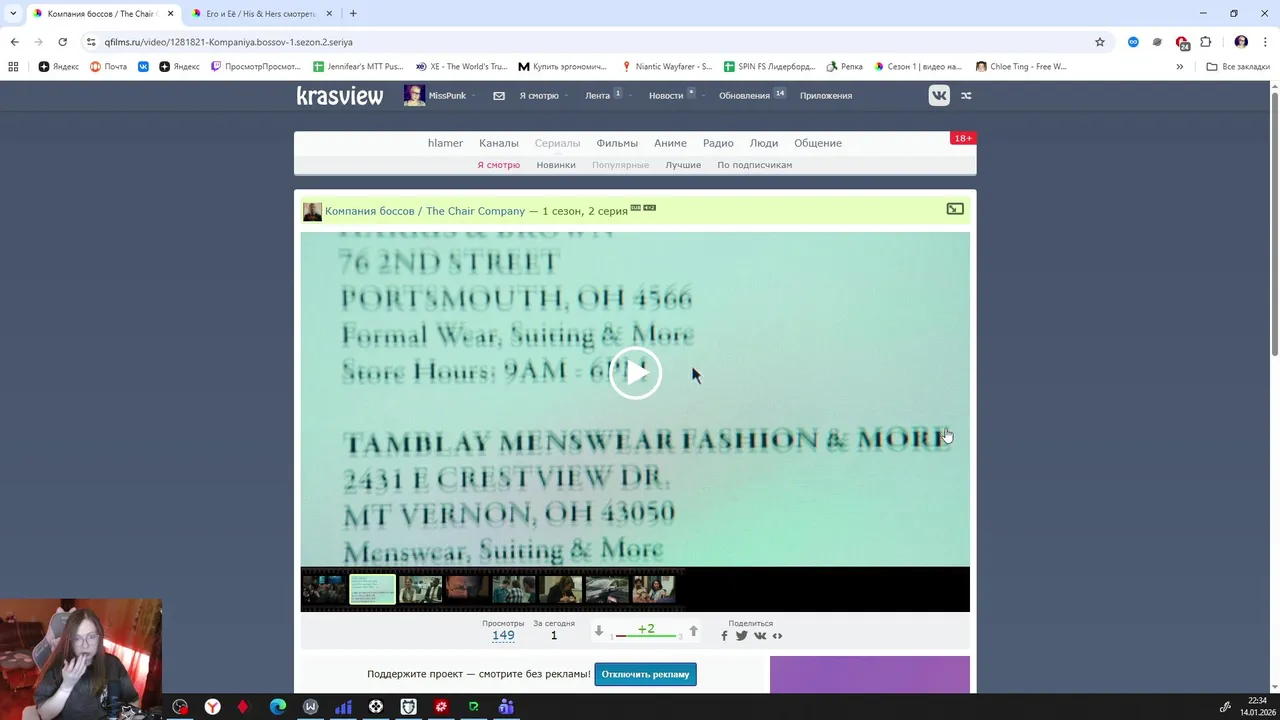
Task: Open Новости header menu
Action: 666,96
